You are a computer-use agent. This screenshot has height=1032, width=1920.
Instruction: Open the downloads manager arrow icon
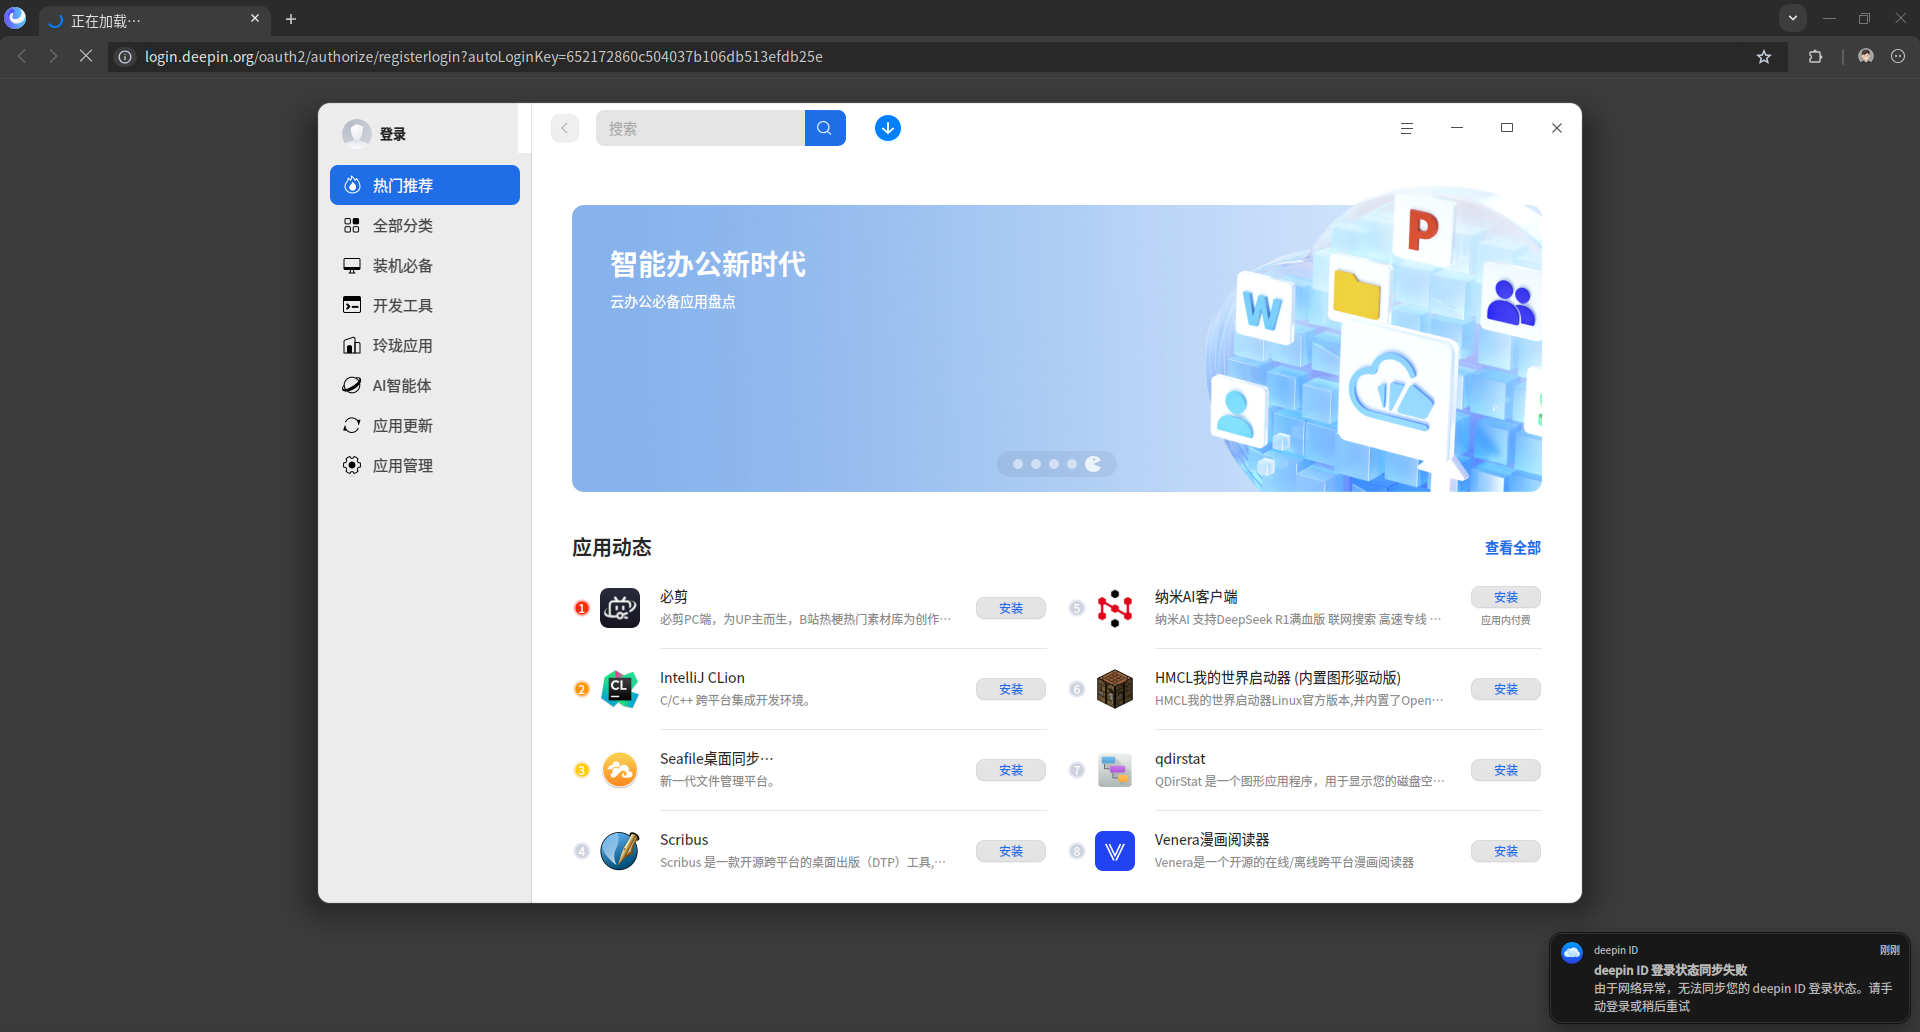tap(888, 128)
